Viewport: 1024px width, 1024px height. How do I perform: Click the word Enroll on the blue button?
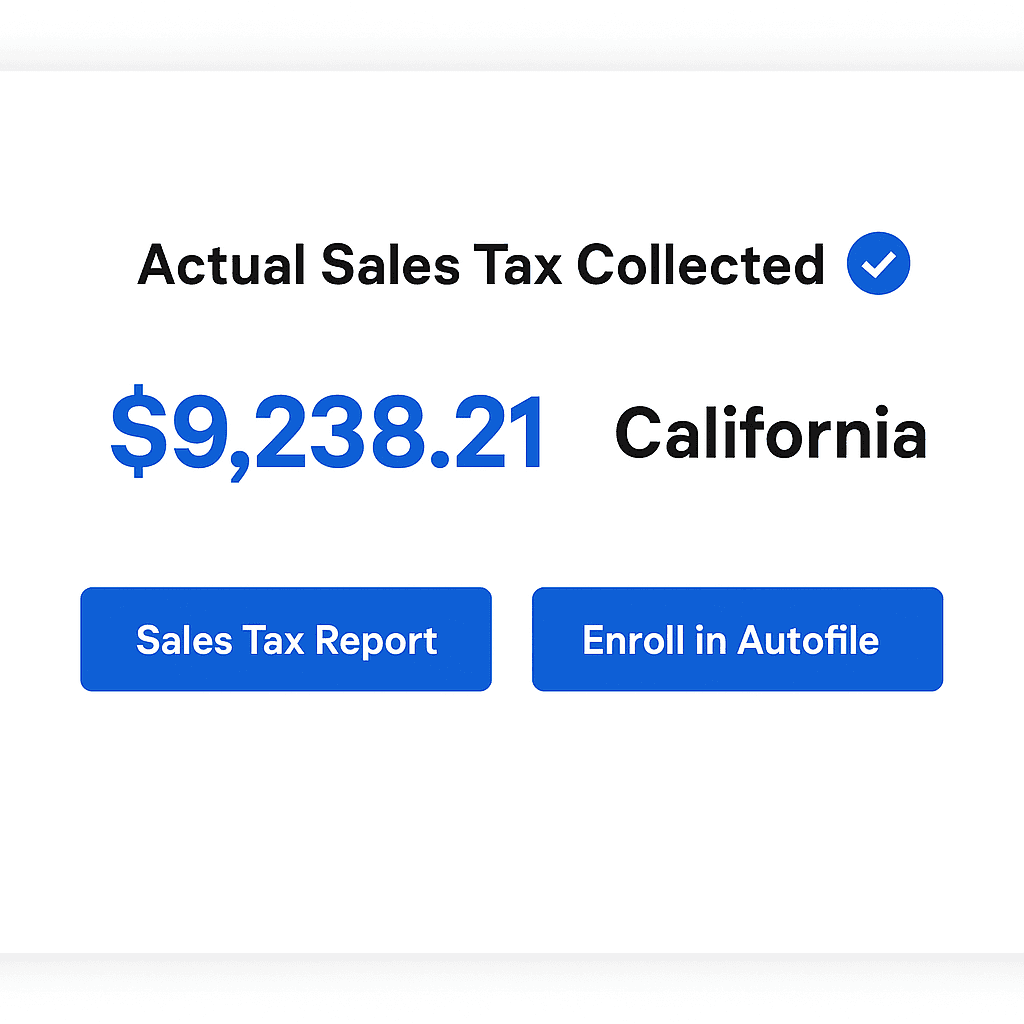coord(633,640)
